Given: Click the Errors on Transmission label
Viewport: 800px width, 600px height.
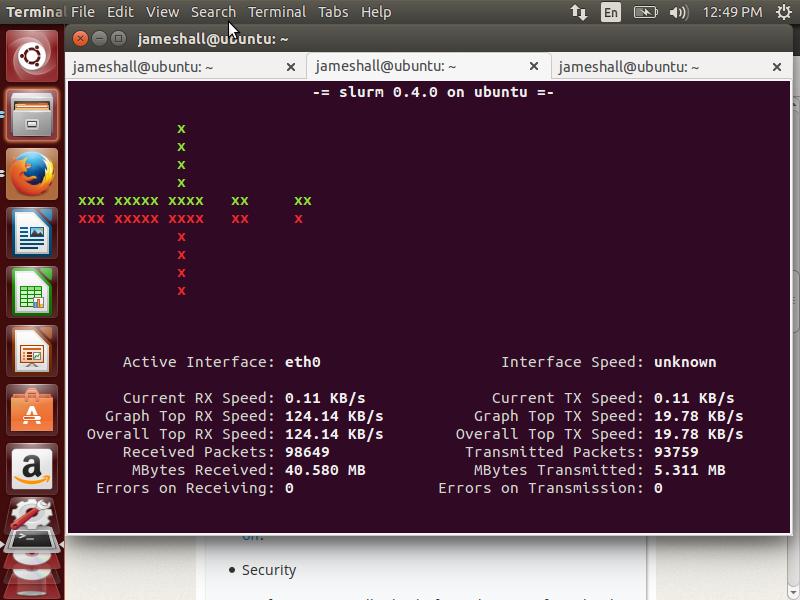Looking at the screenshot, I should [541, 488].
